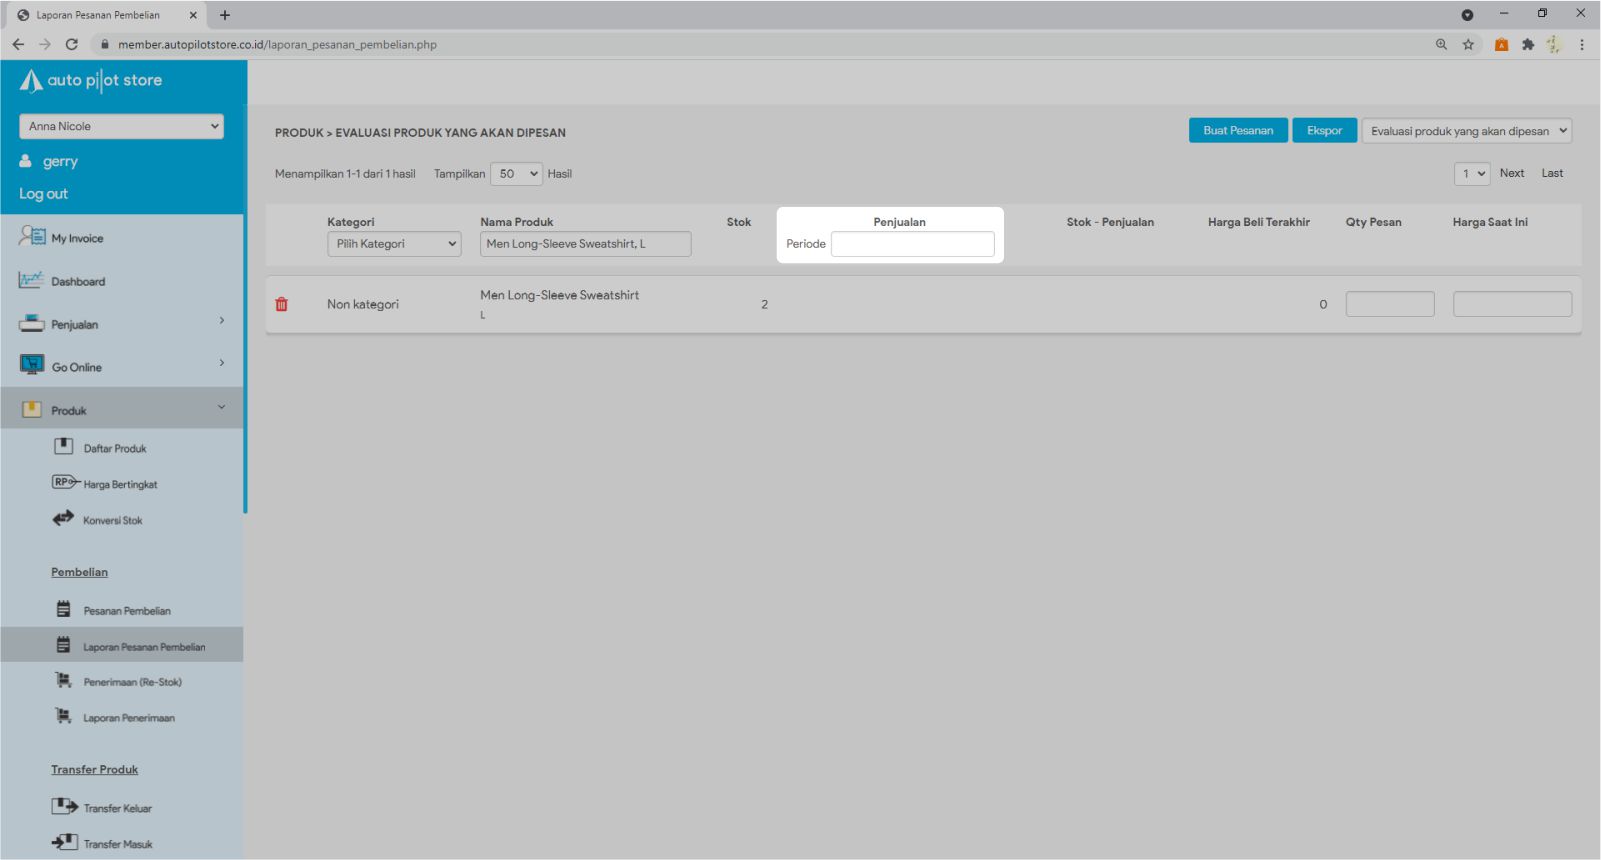Click the Konversi Stok arrows icon
Image resolution: width=1601 pixels, height=860 pixels.
63,519
